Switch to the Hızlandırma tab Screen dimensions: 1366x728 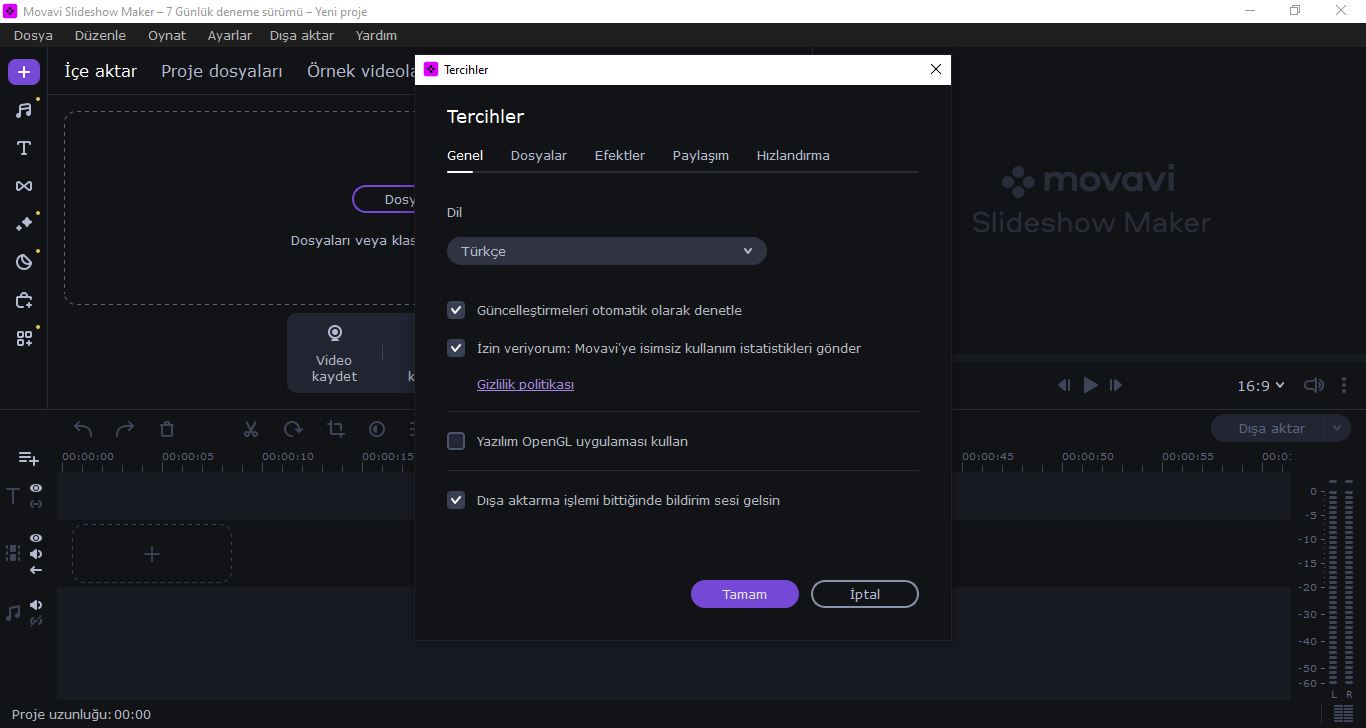[793, 155]
